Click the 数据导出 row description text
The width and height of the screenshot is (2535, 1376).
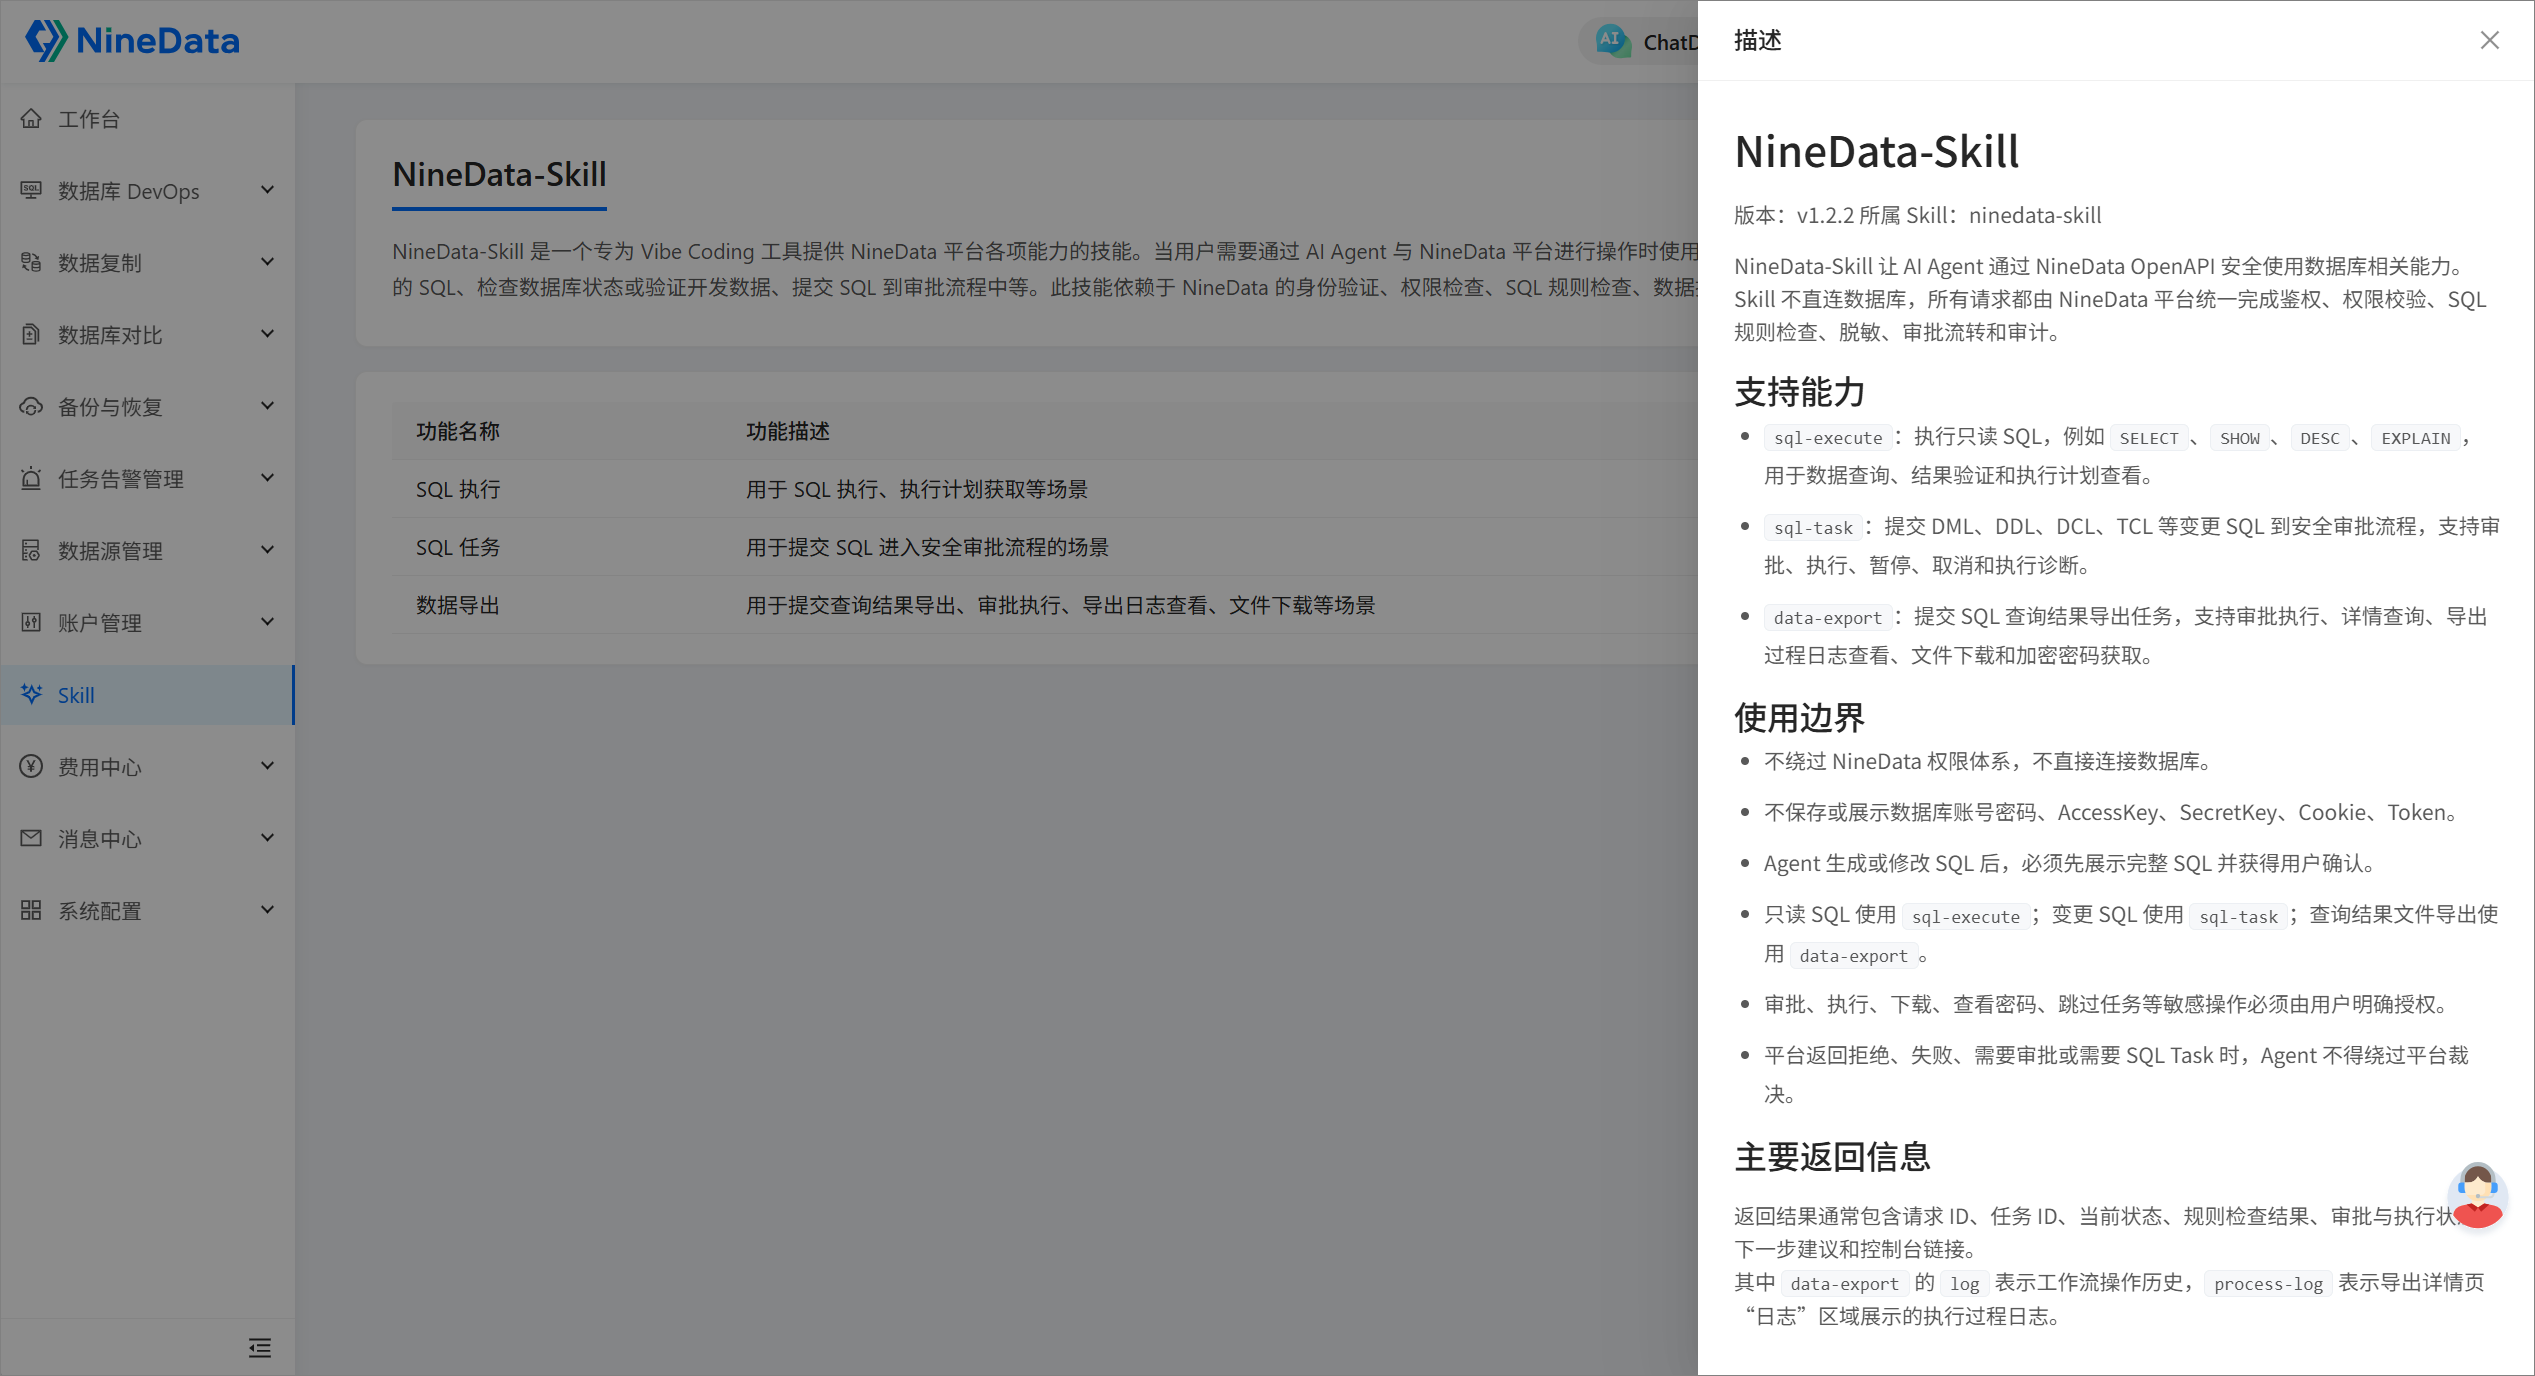pyautogui.click(x=1061, y=605)
